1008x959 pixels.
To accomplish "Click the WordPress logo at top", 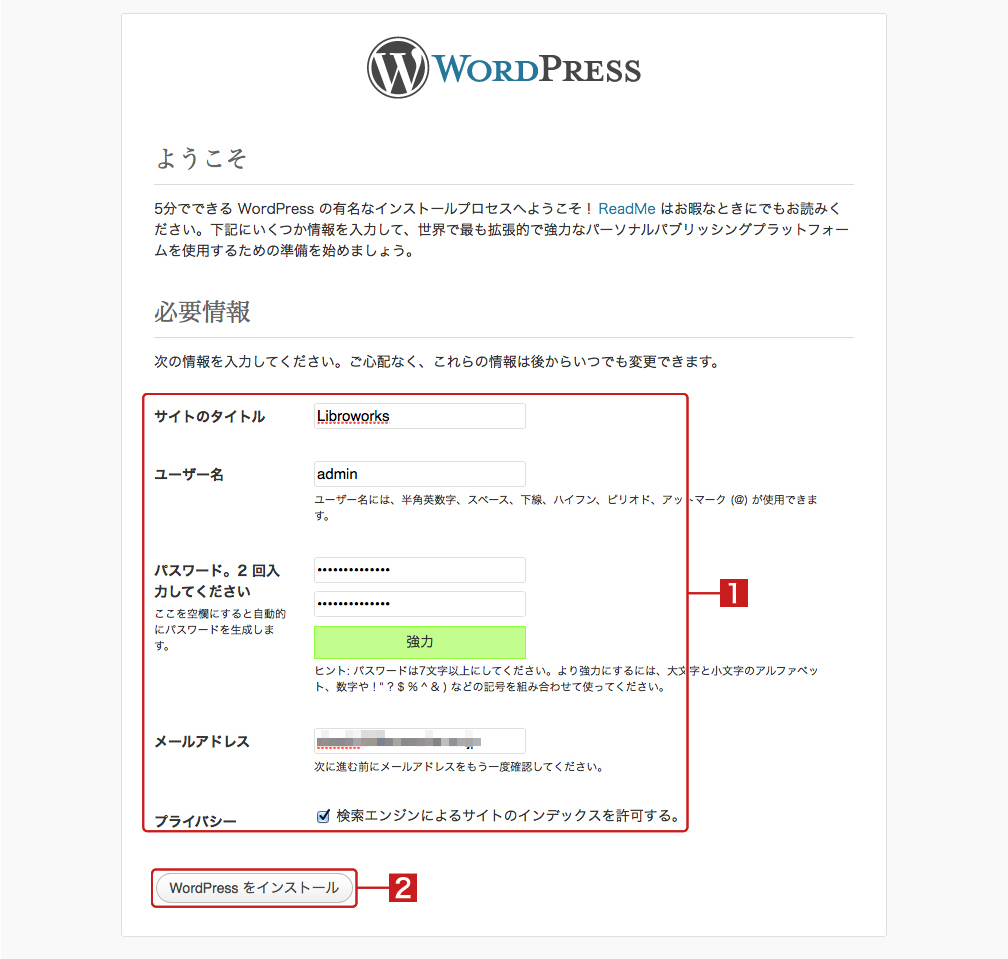I will [504, 67].
